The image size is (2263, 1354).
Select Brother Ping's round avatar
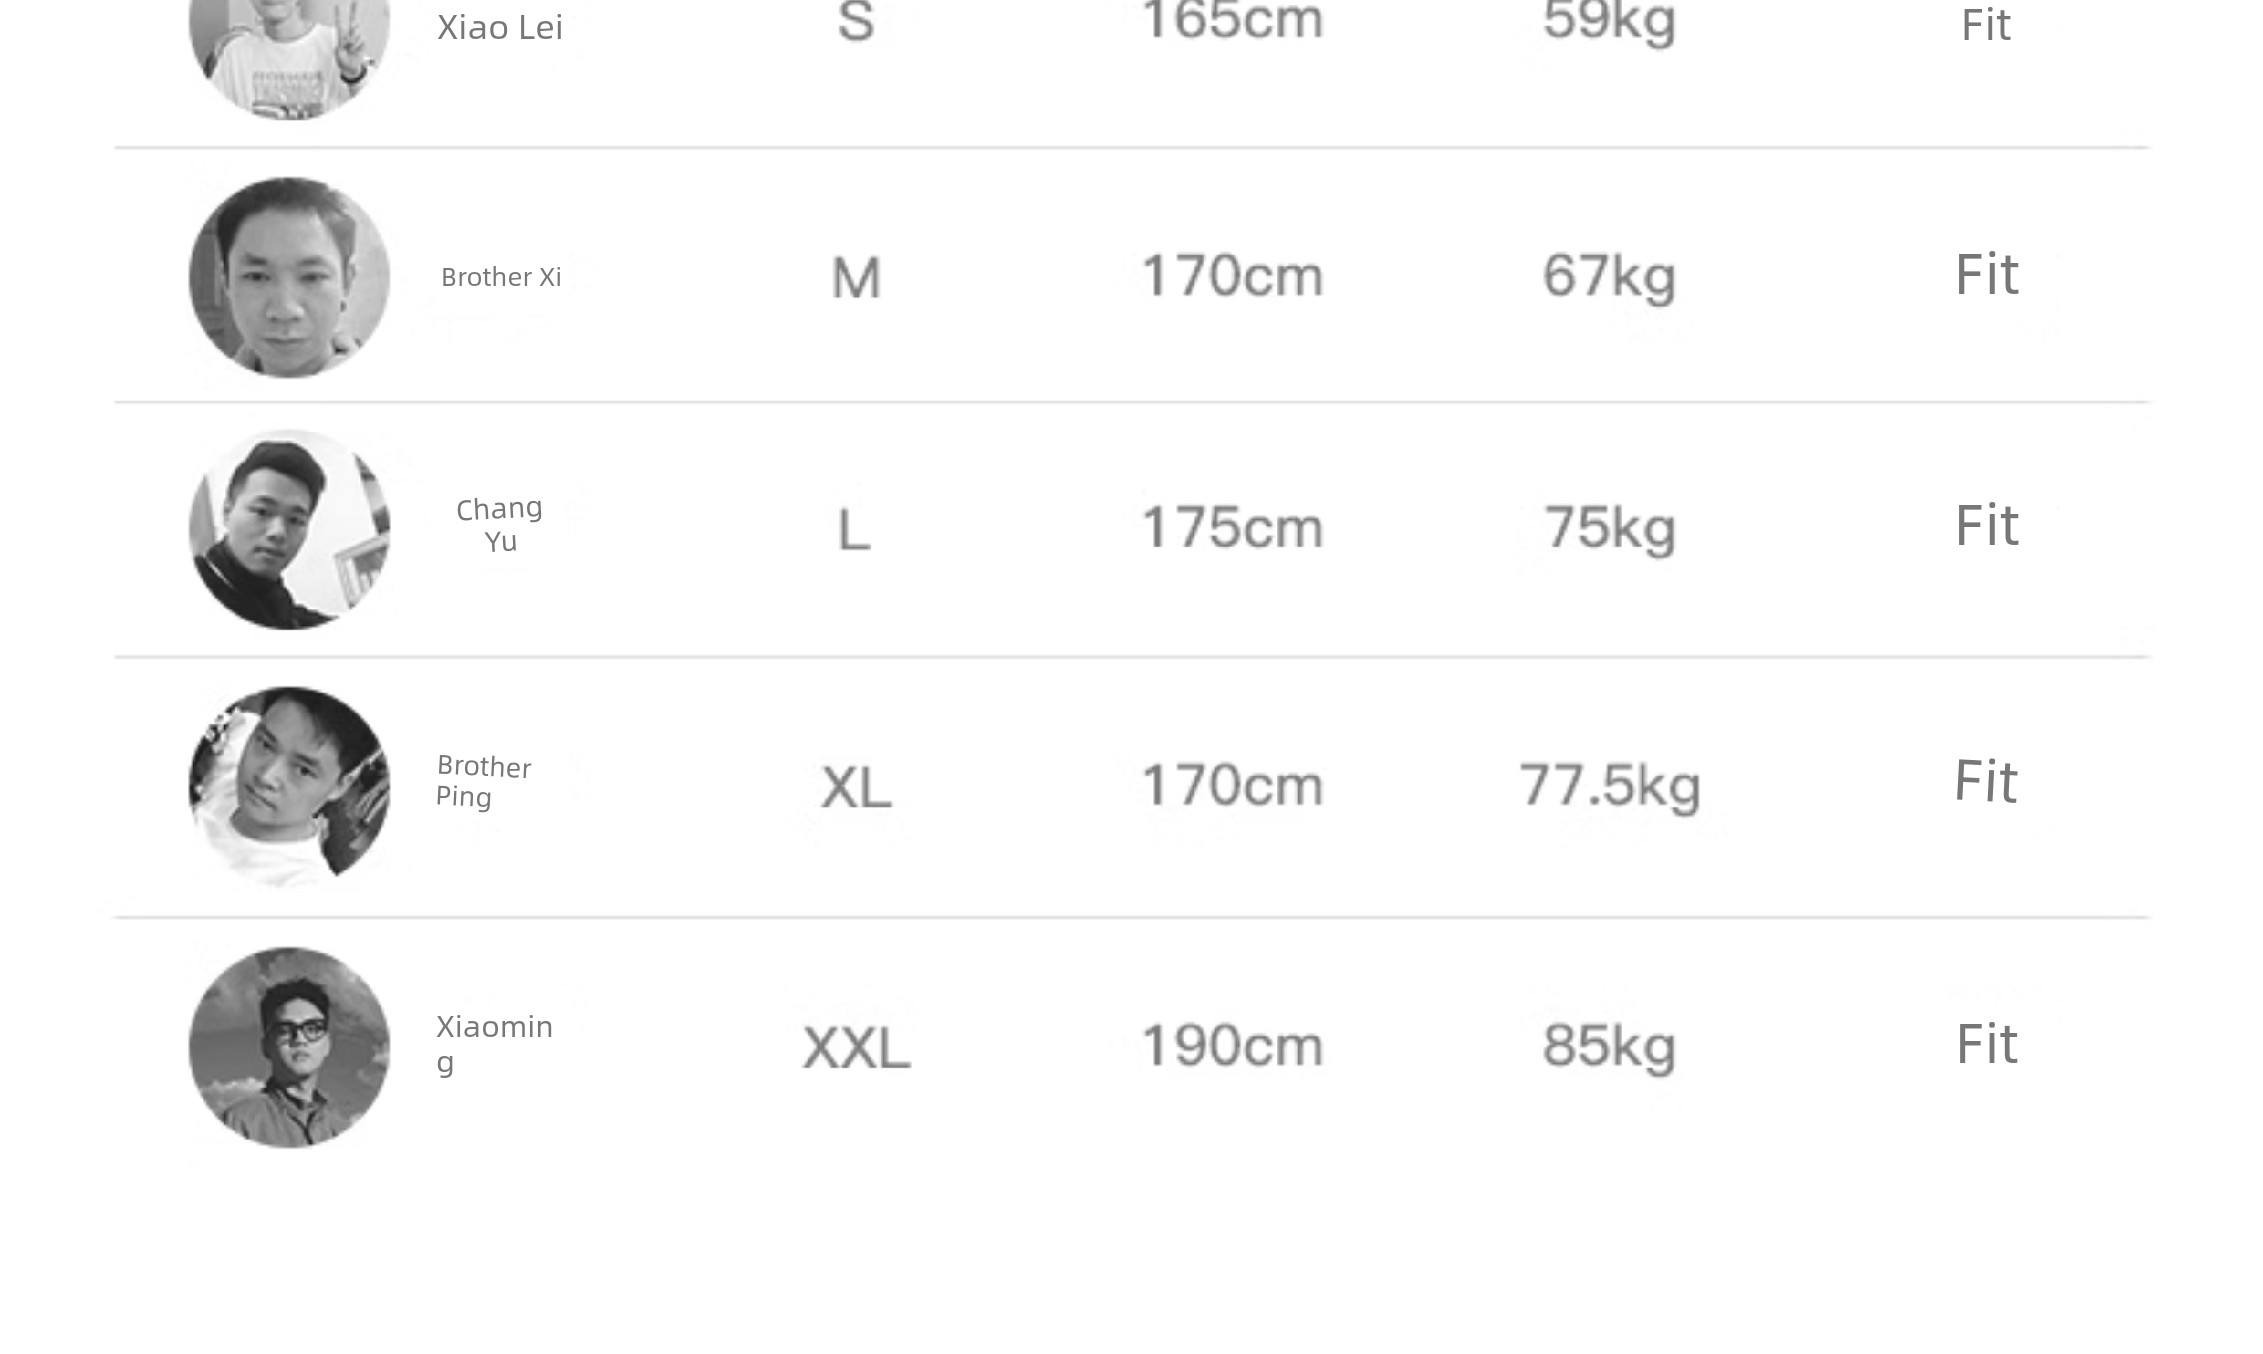tap(289, 786)
